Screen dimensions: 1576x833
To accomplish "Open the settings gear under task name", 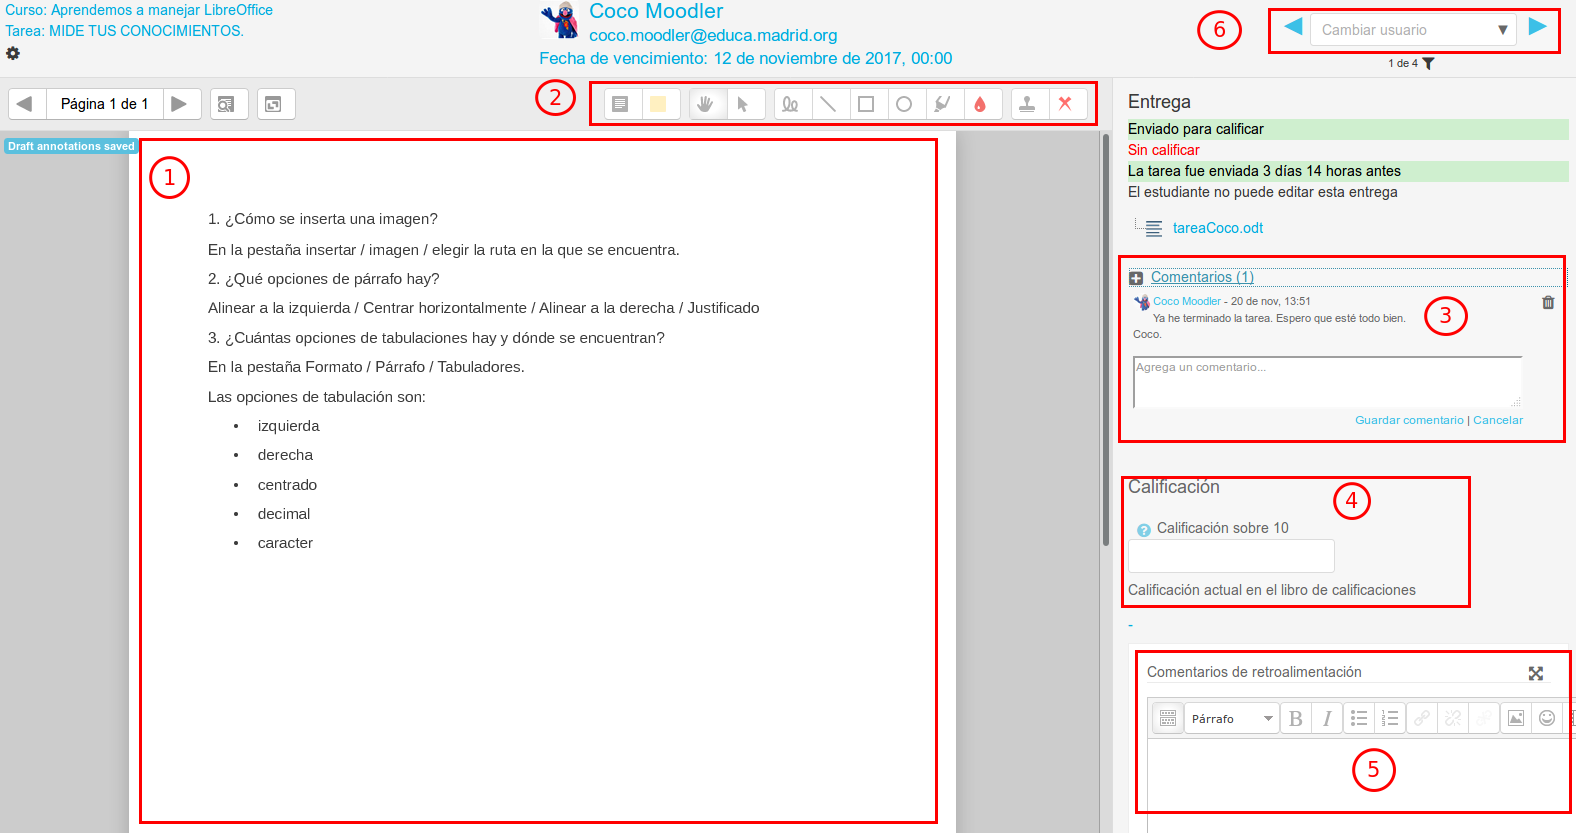I will tap(12, 53).
